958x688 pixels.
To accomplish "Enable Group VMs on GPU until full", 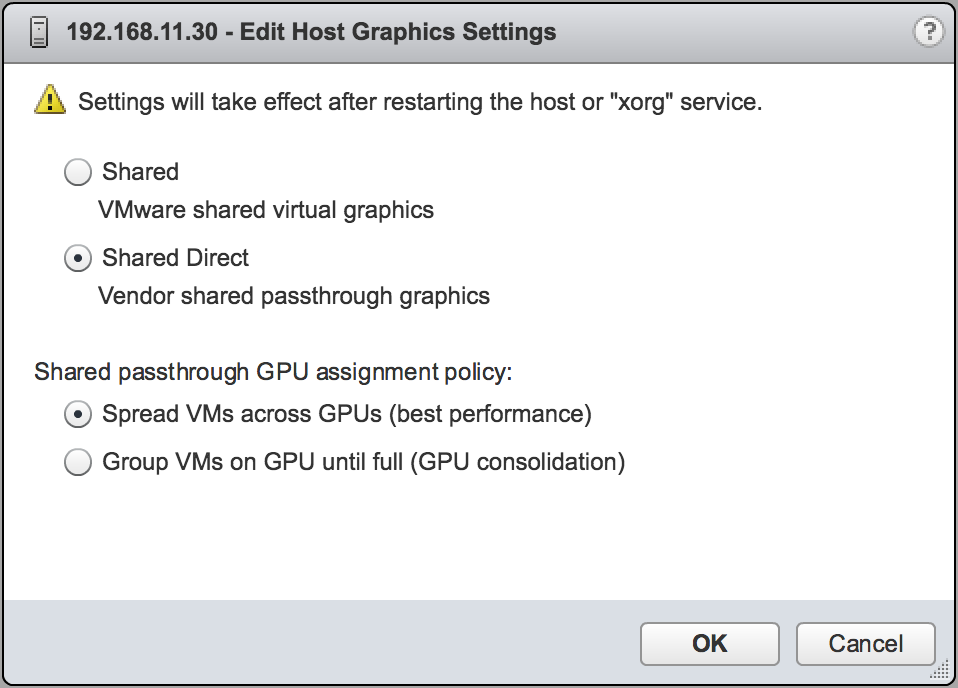I will coord(77,462).
